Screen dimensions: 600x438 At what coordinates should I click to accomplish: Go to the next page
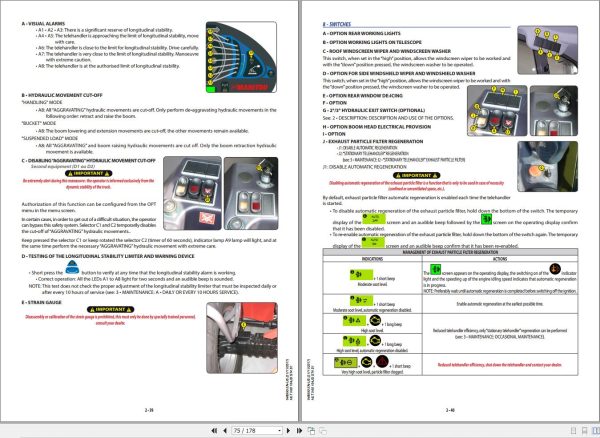coord(289,431)
